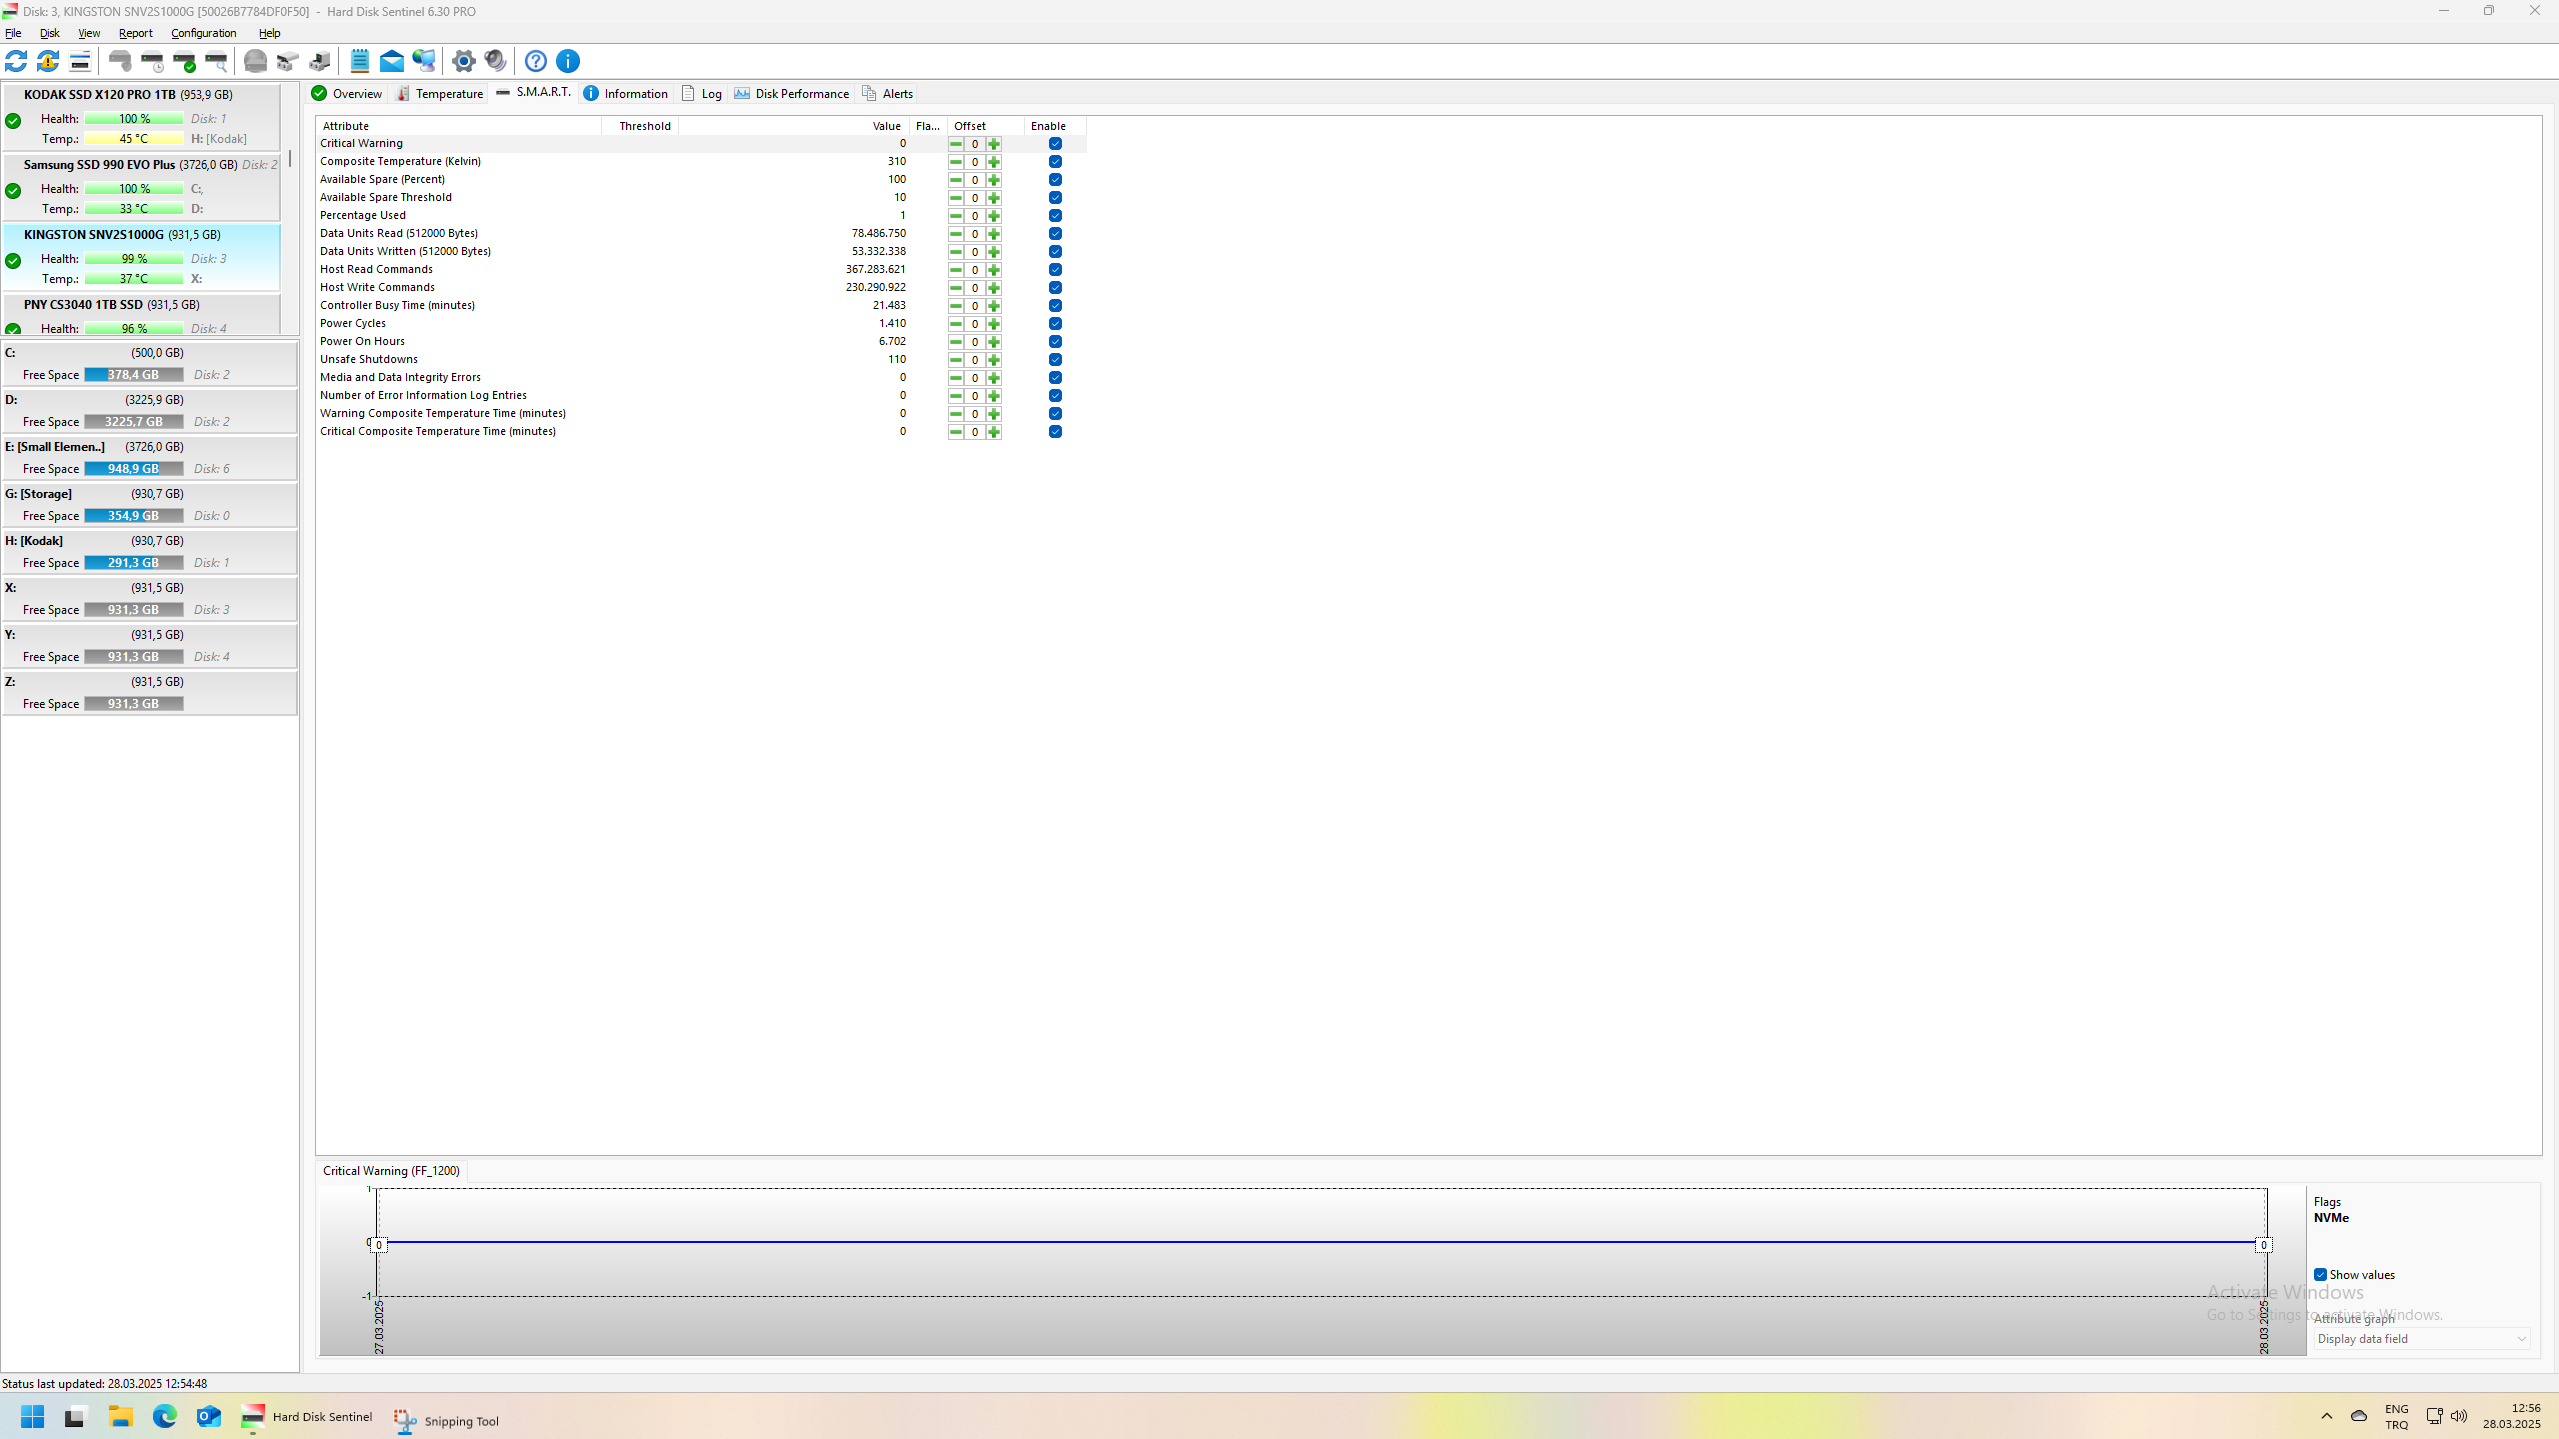This screenshot has width=2559, height=1439.
Task: Click the disk panel window icon in toolbar
Action: [80, 61]
